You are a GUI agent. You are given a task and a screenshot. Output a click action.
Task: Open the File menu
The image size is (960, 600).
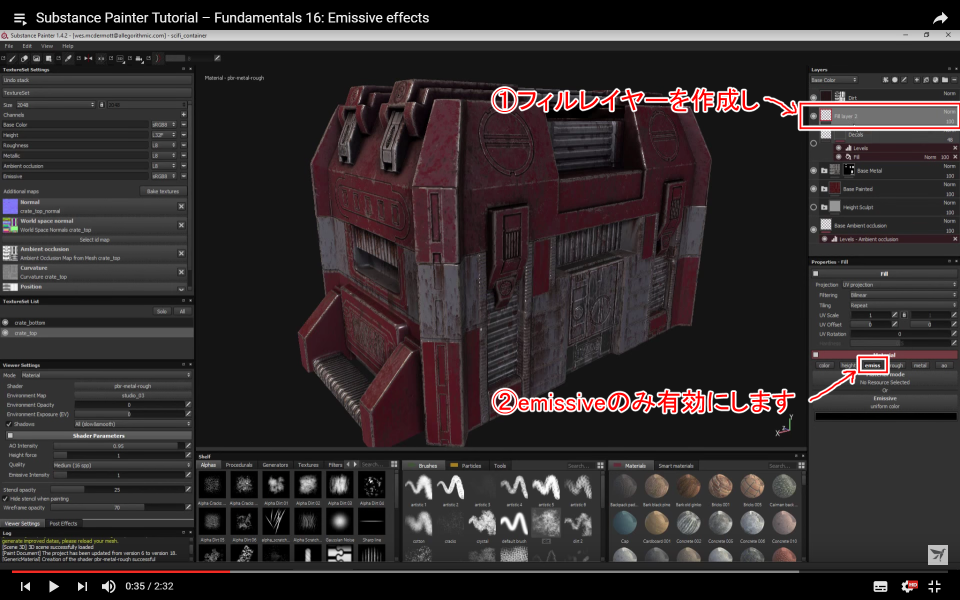9,46
